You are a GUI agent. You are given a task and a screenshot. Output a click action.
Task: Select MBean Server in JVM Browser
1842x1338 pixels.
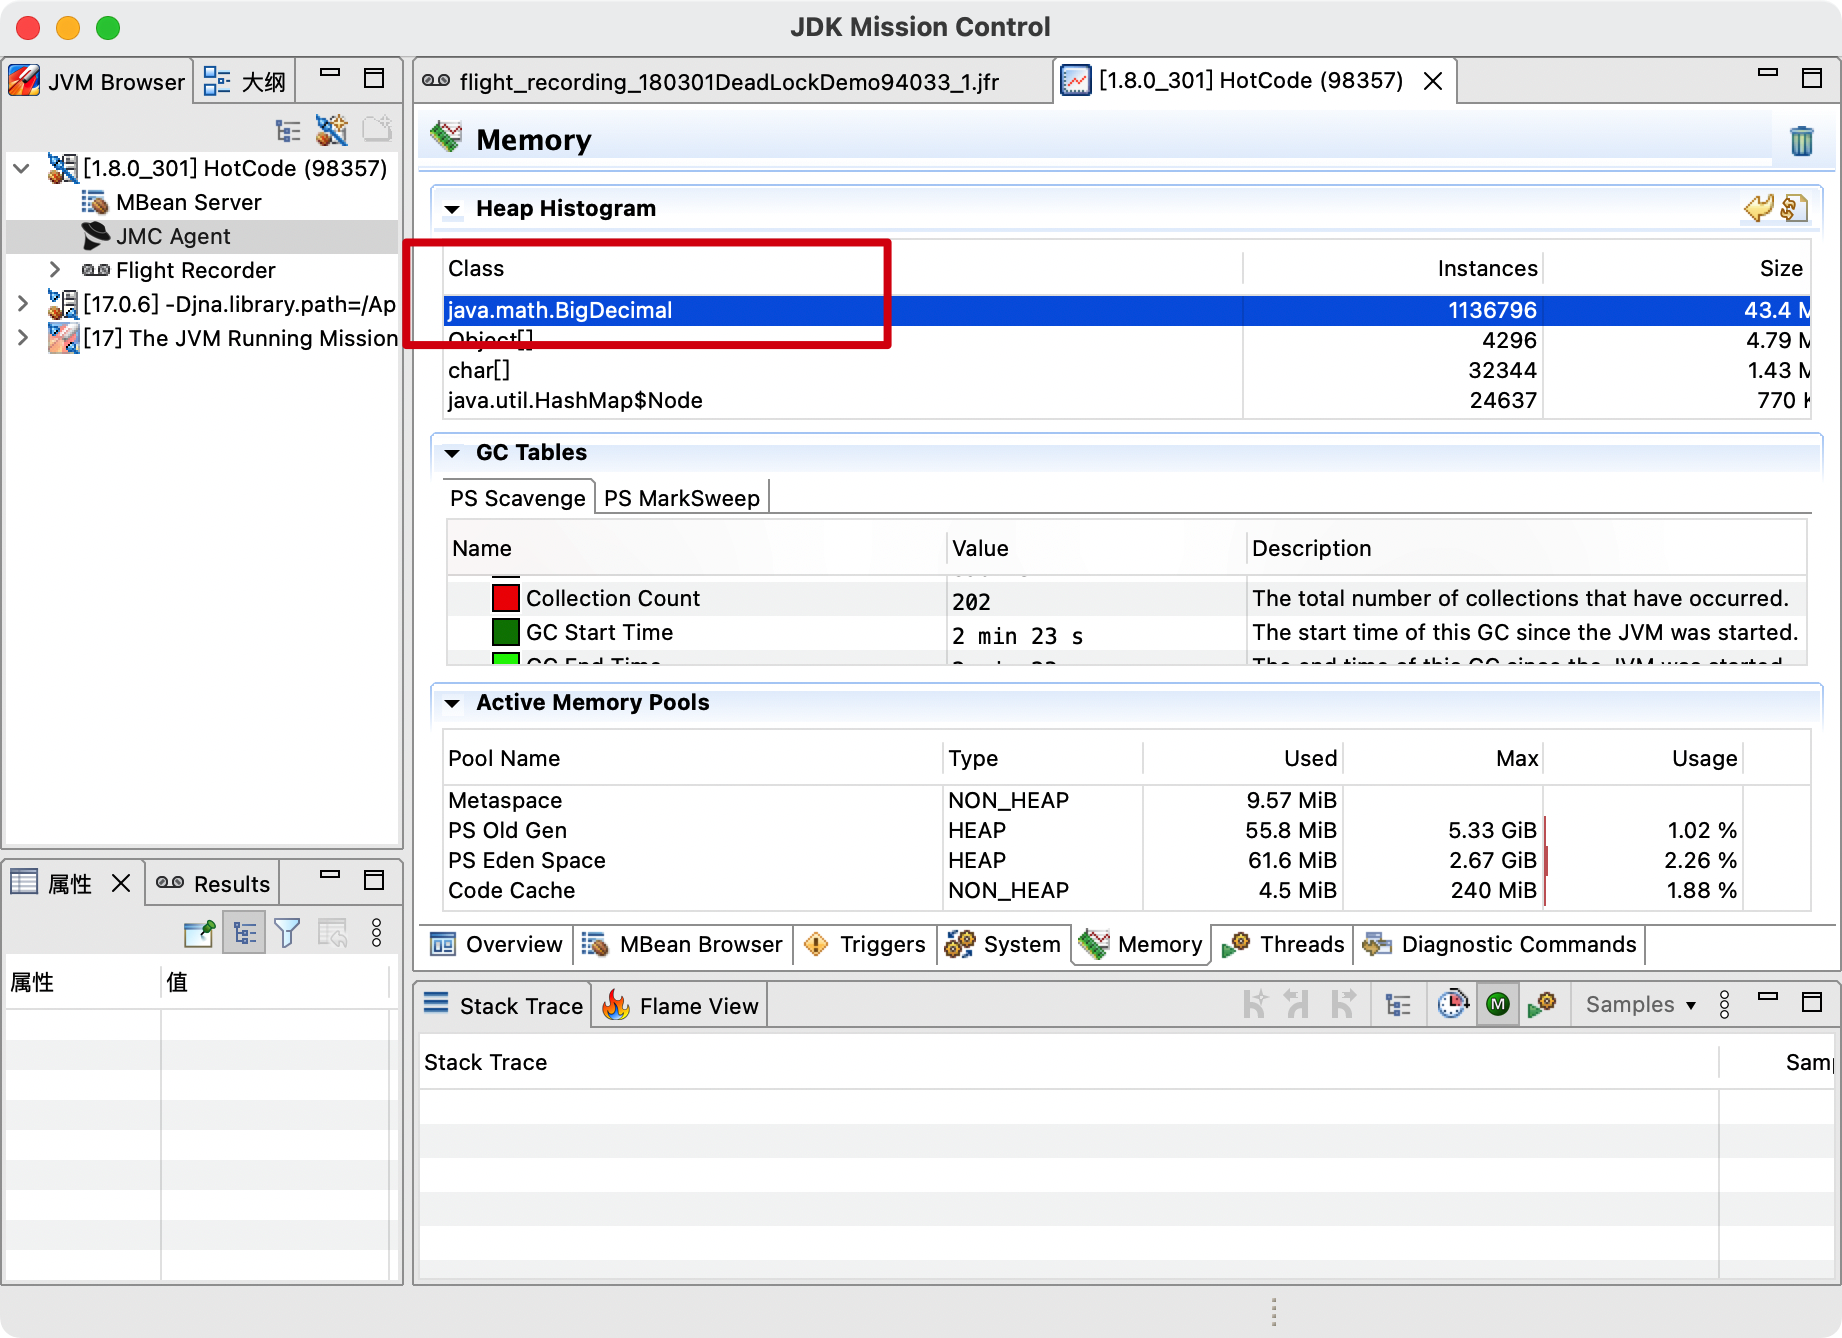coord(188,202)
